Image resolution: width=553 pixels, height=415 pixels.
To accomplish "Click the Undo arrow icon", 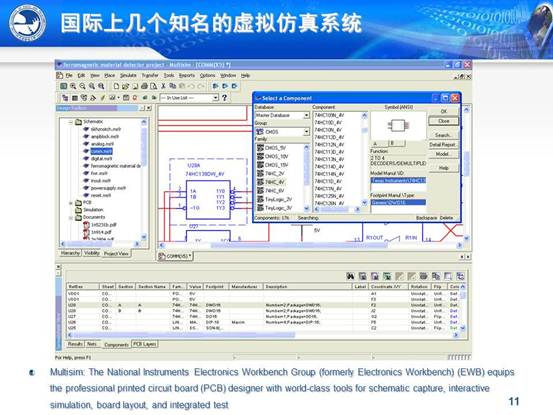I will (x=192, y=86).
